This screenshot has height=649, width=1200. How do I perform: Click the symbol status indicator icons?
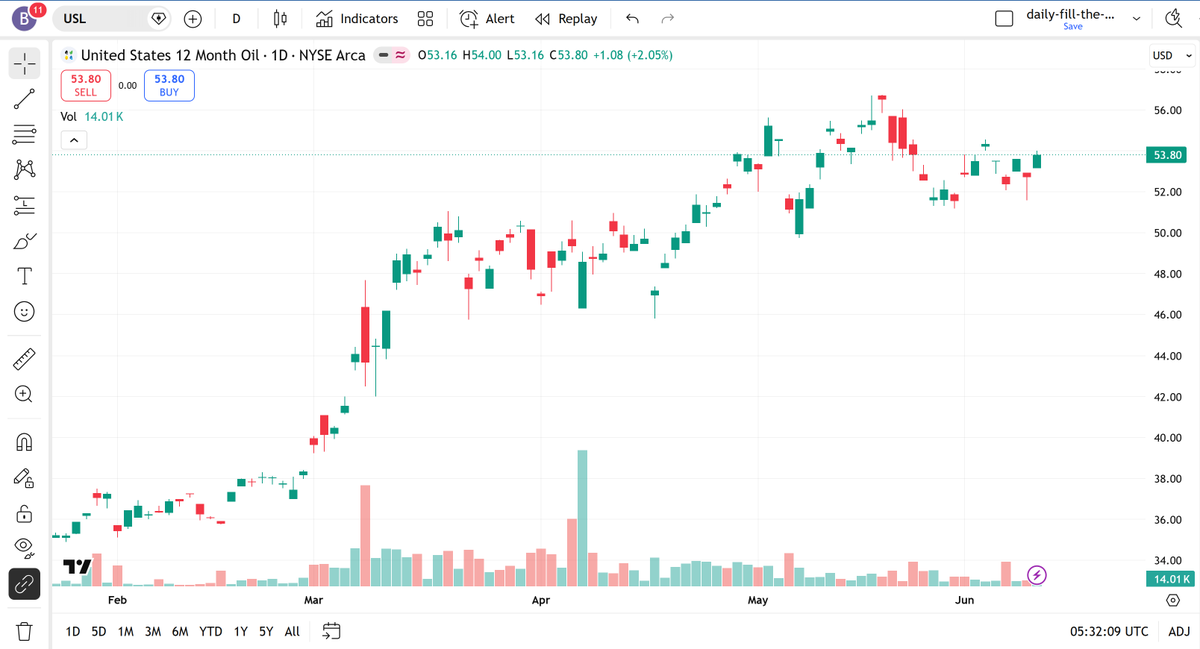[391, 55]
